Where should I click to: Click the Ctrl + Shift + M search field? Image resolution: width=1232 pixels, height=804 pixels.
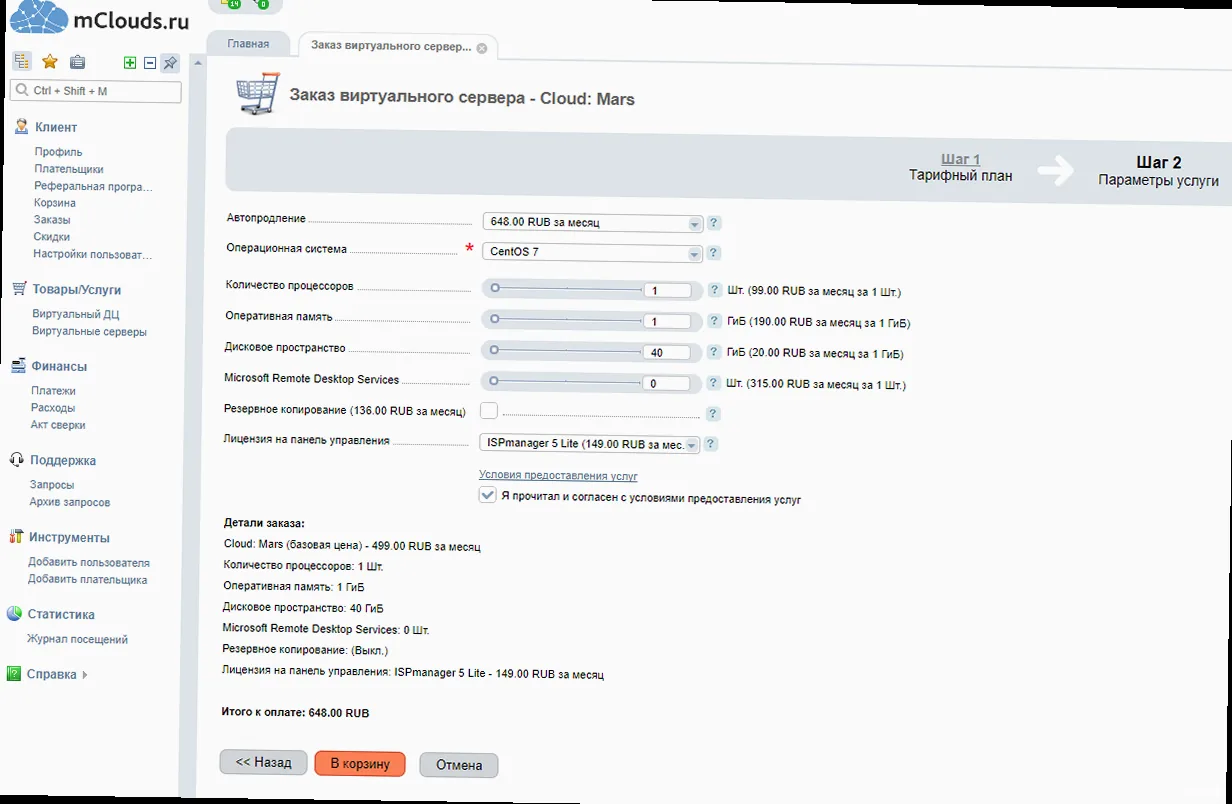(x=95, y=91)
